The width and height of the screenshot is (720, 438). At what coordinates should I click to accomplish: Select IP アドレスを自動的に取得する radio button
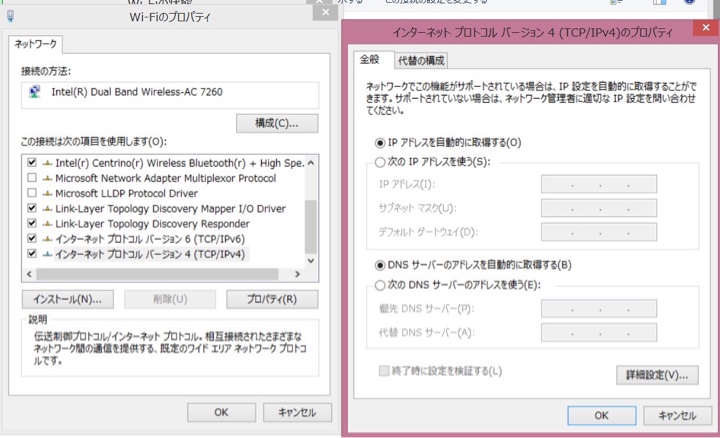point(380,143)
